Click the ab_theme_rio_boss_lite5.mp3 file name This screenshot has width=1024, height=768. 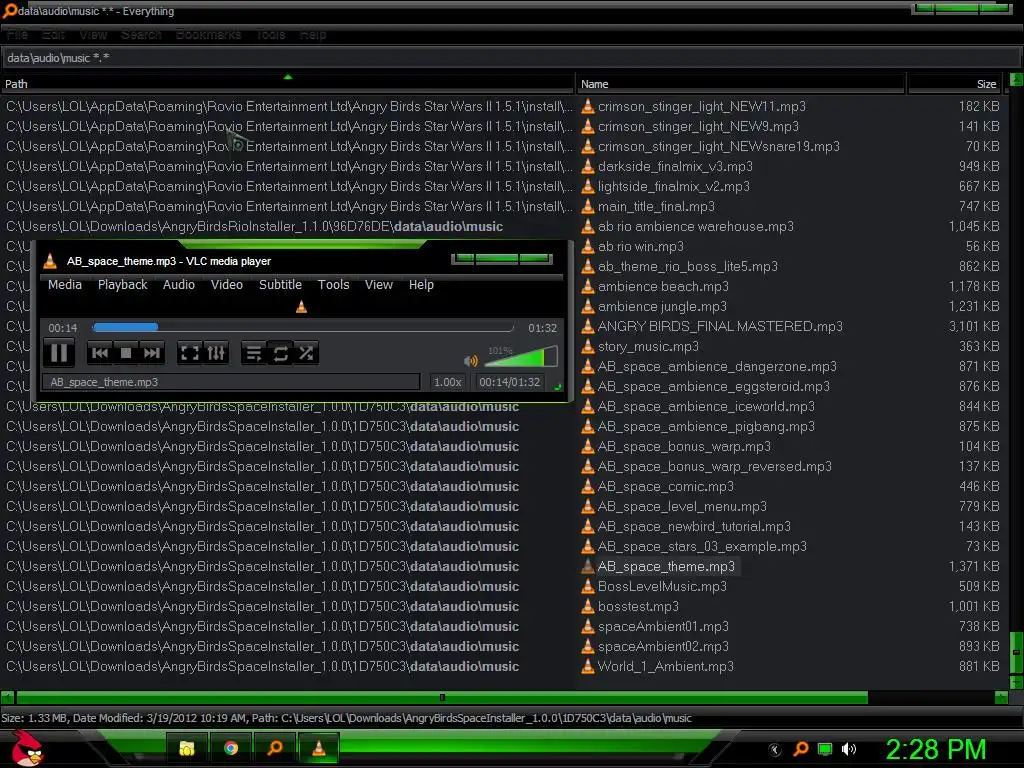(x=688, y=266)
